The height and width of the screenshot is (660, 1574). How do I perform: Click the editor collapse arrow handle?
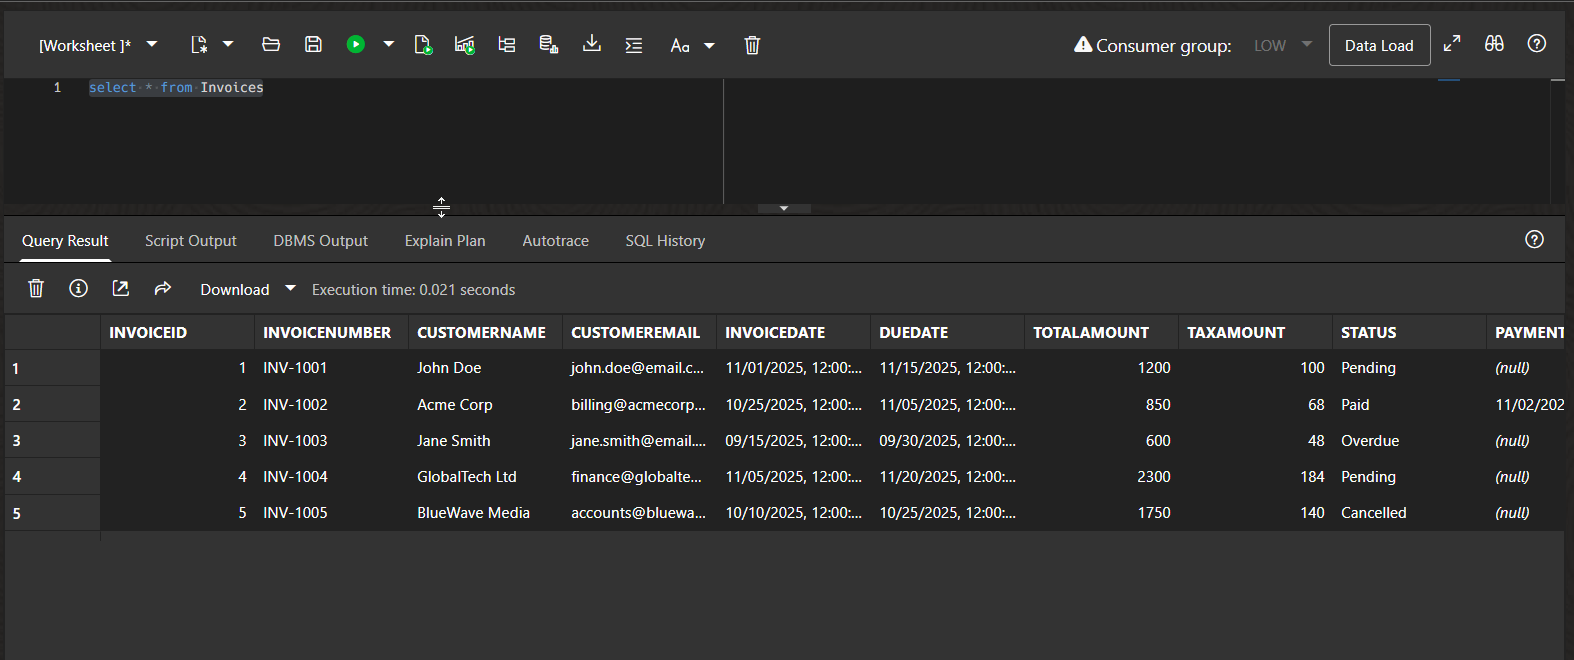tap(784, 208)
